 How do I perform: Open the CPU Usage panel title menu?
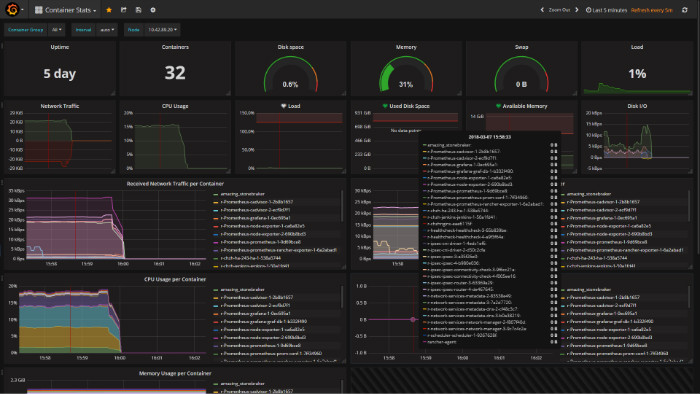pos(175,106)
